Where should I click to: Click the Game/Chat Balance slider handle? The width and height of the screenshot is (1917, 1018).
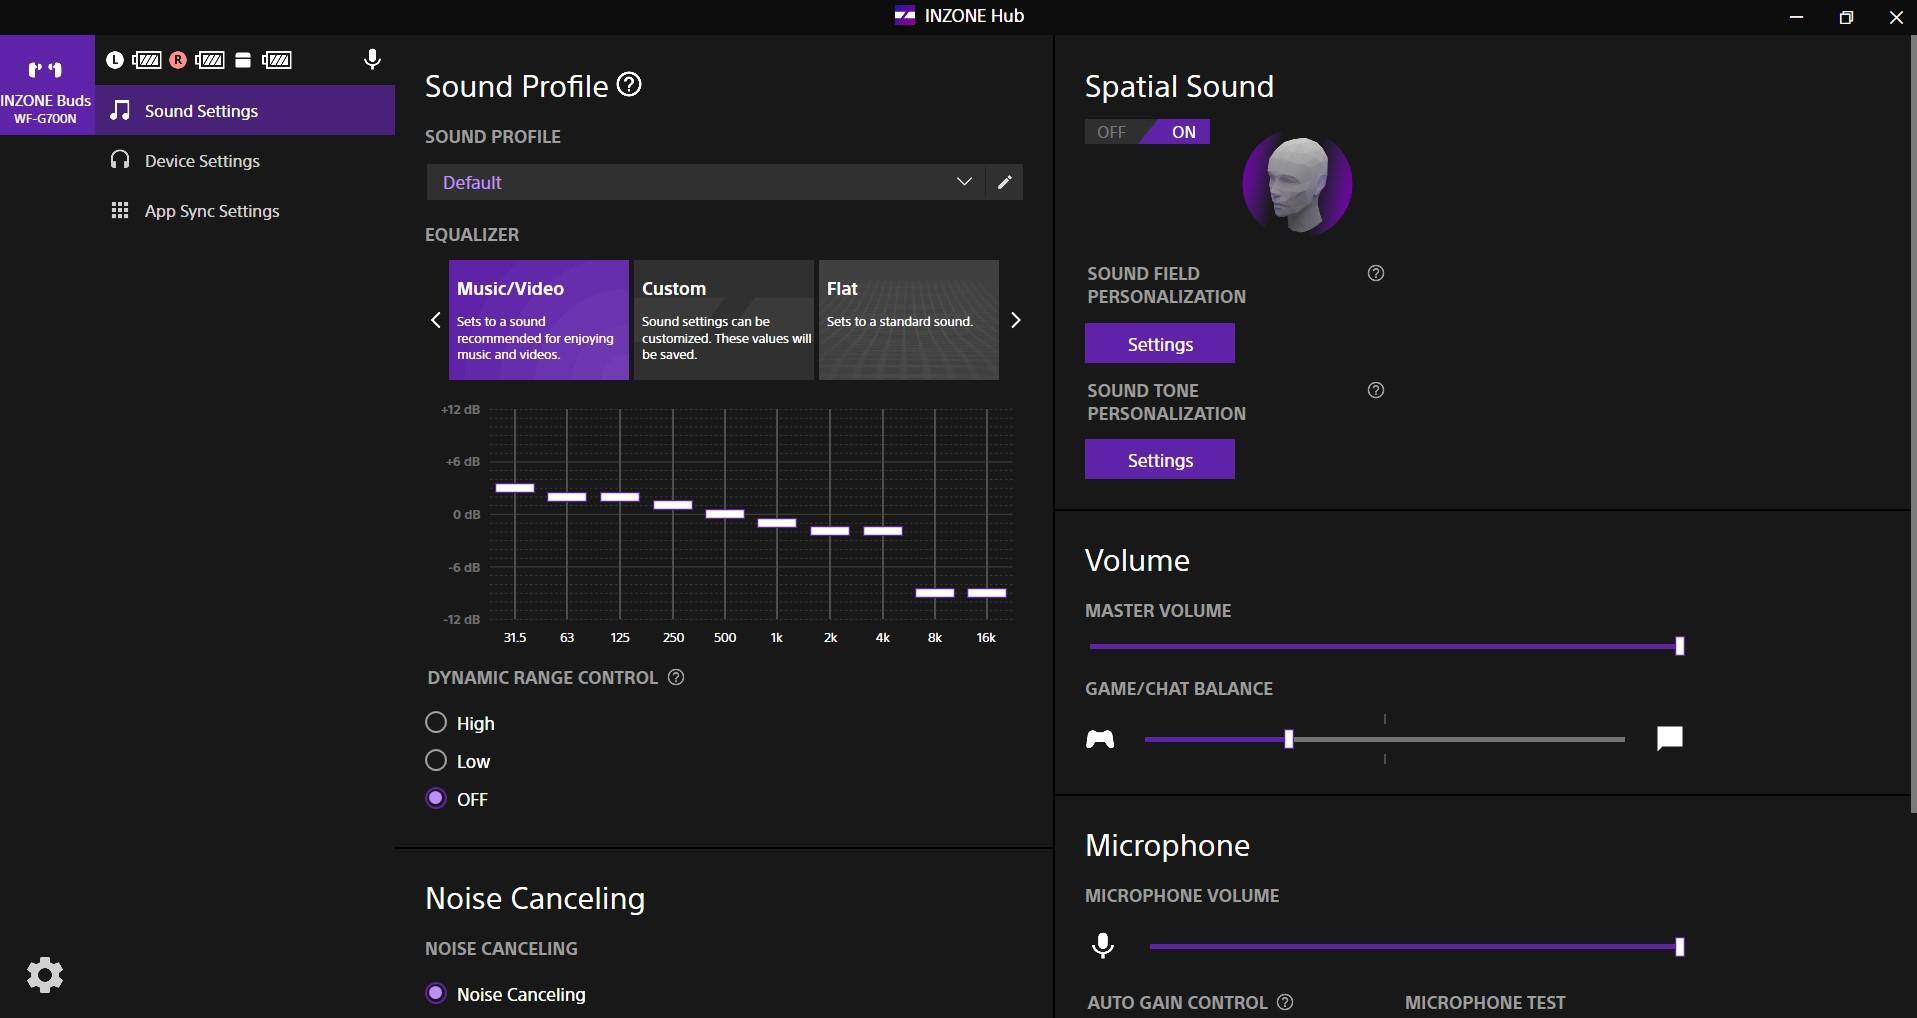coord(1289,739)
